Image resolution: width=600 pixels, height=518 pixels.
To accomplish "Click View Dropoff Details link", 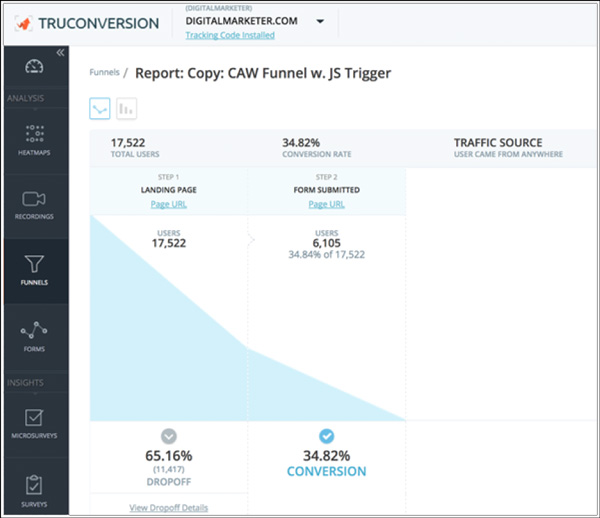I will [x=169, y=508].
